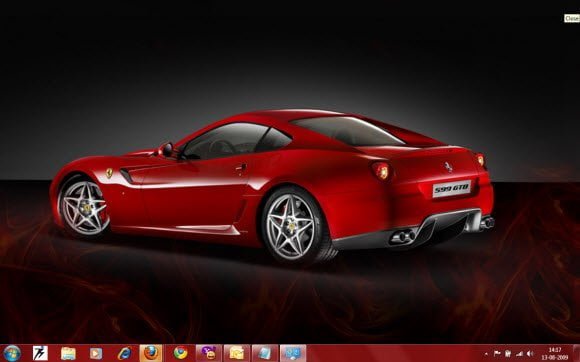Click the 599 GTB plate on wallpaper
The image size is (580, 362).
tap(452, 189)
